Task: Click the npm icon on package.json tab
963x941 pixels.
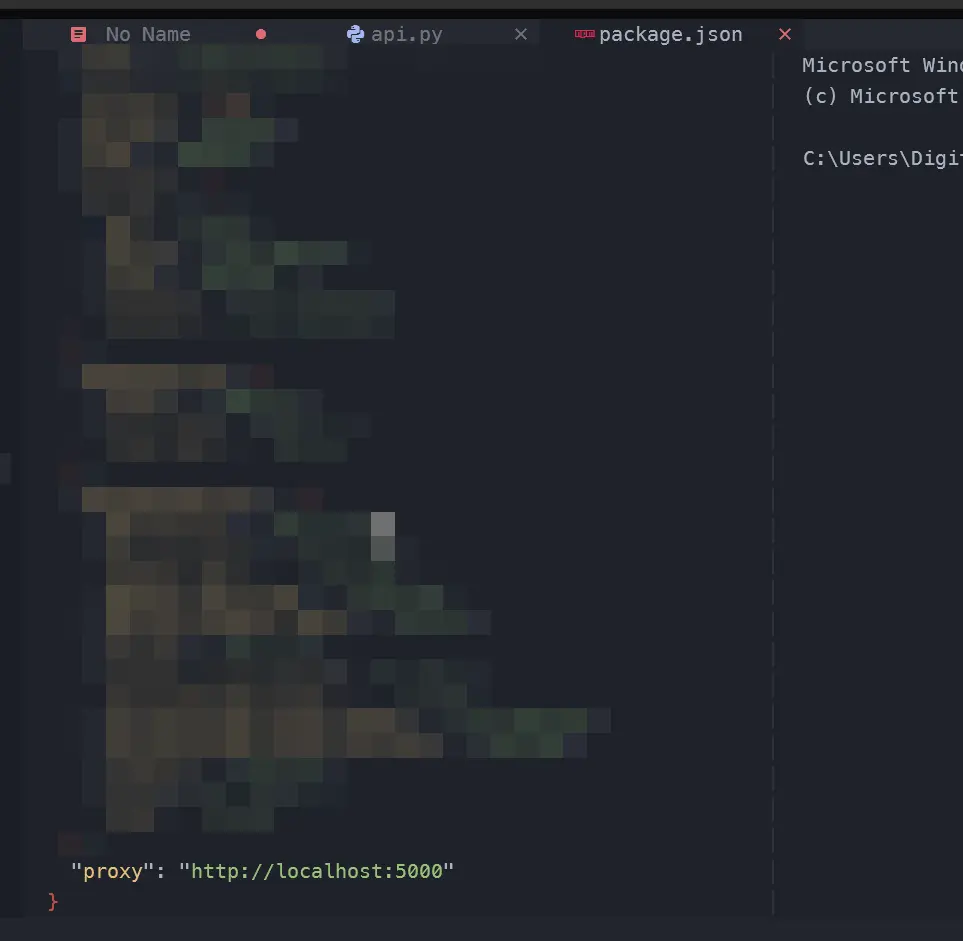Action: 584,34
